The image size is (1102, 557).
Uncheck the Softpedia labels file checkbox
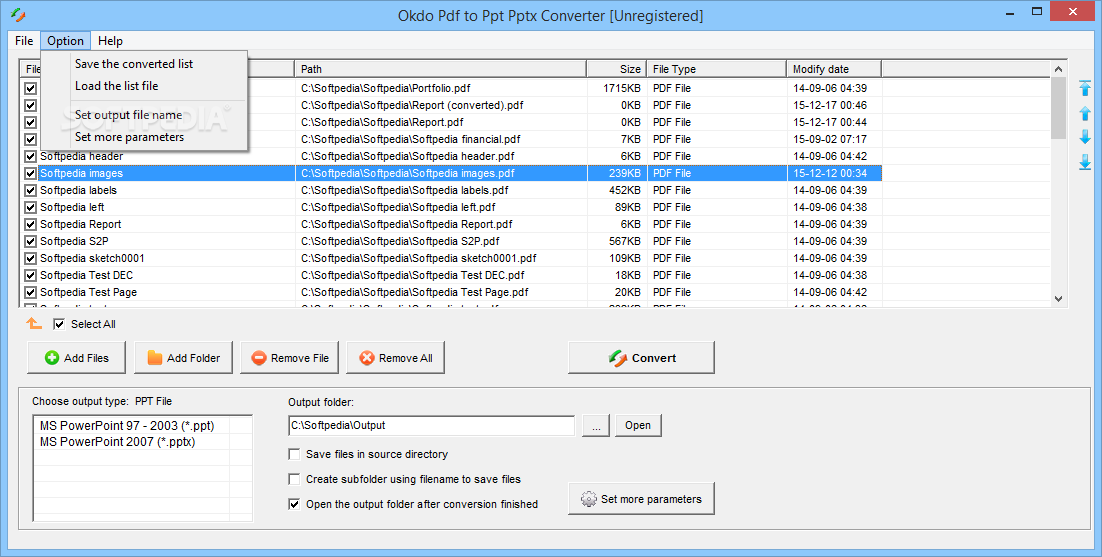tap(30, 190)
